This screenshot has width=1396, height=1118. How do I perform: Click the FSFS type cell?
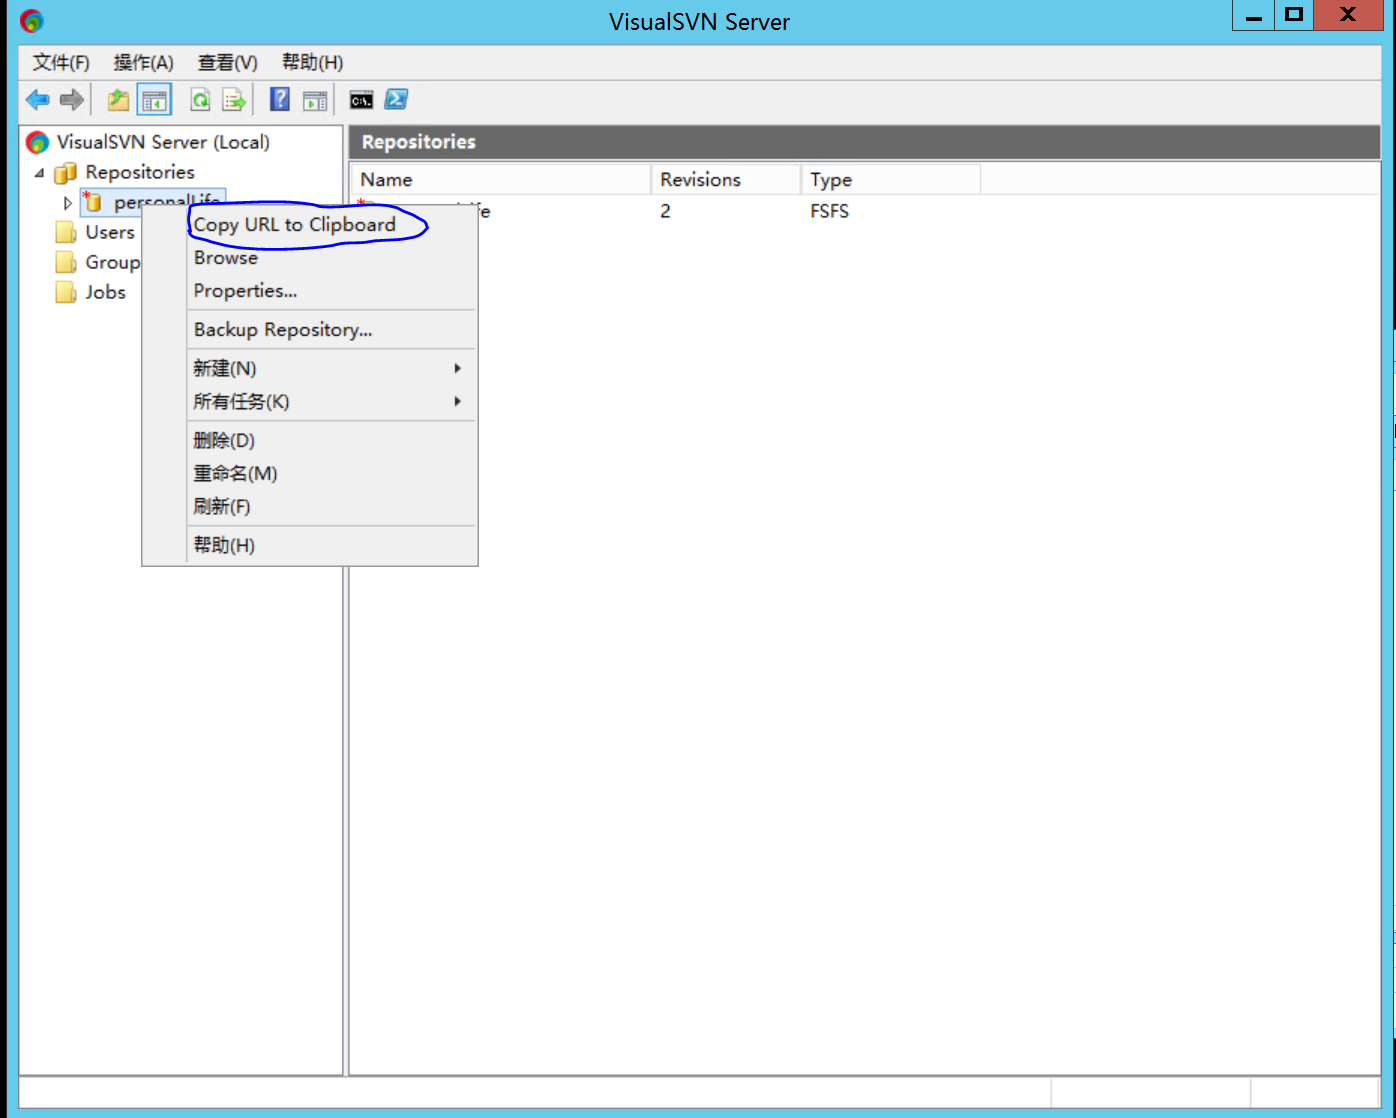(x=829, y=211)
